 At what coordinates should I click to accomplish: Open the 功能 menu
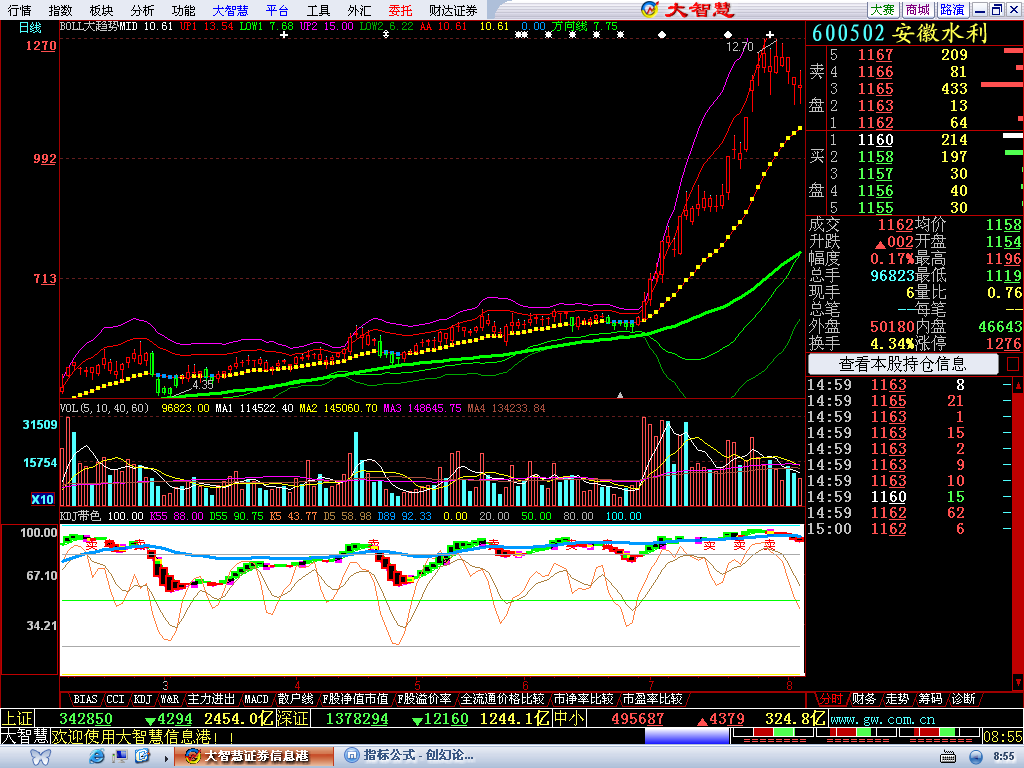click(184, 10)
